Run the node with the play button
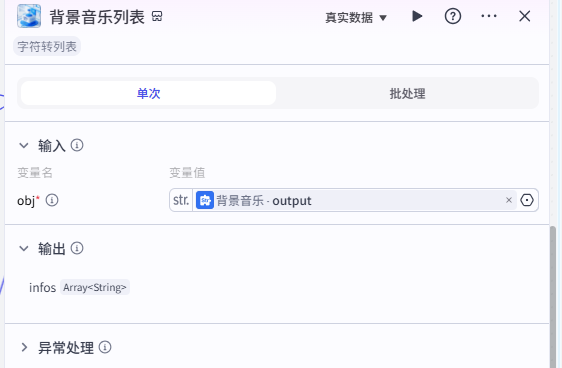 (417, 16)
